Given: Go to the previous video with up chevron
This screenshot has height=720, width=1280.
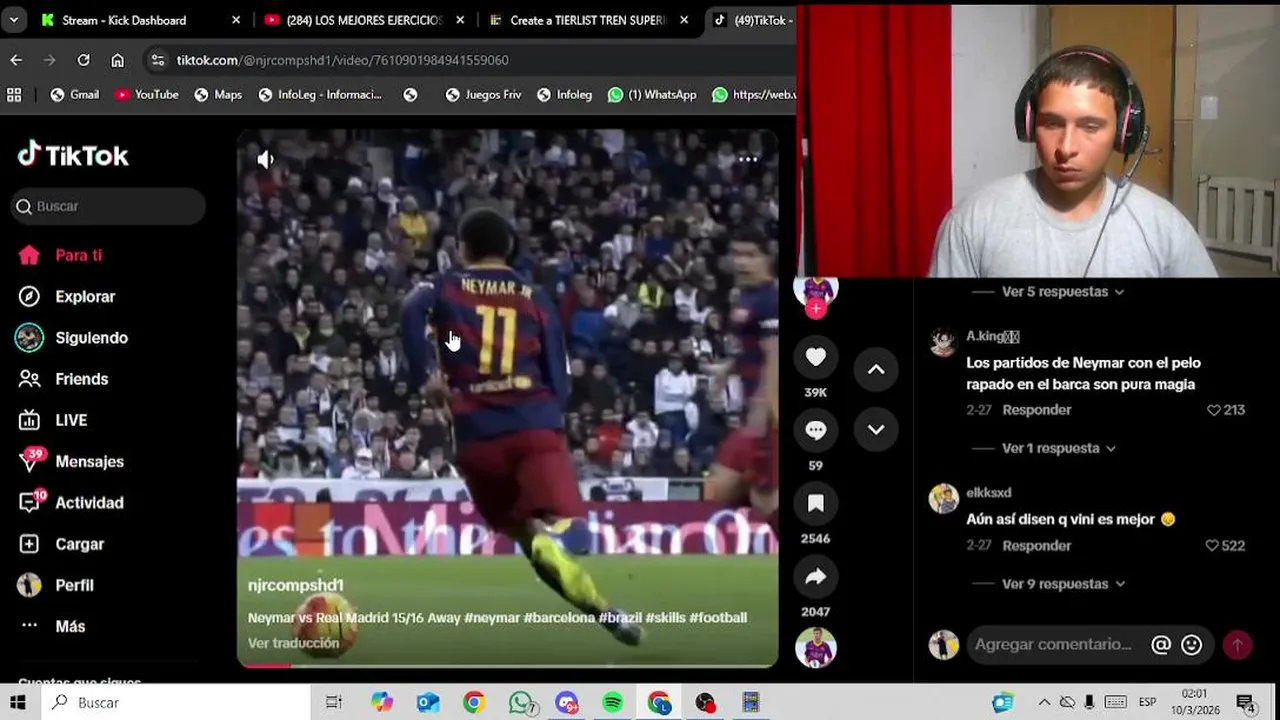Looking at the screenshot, I should point(876,370).
